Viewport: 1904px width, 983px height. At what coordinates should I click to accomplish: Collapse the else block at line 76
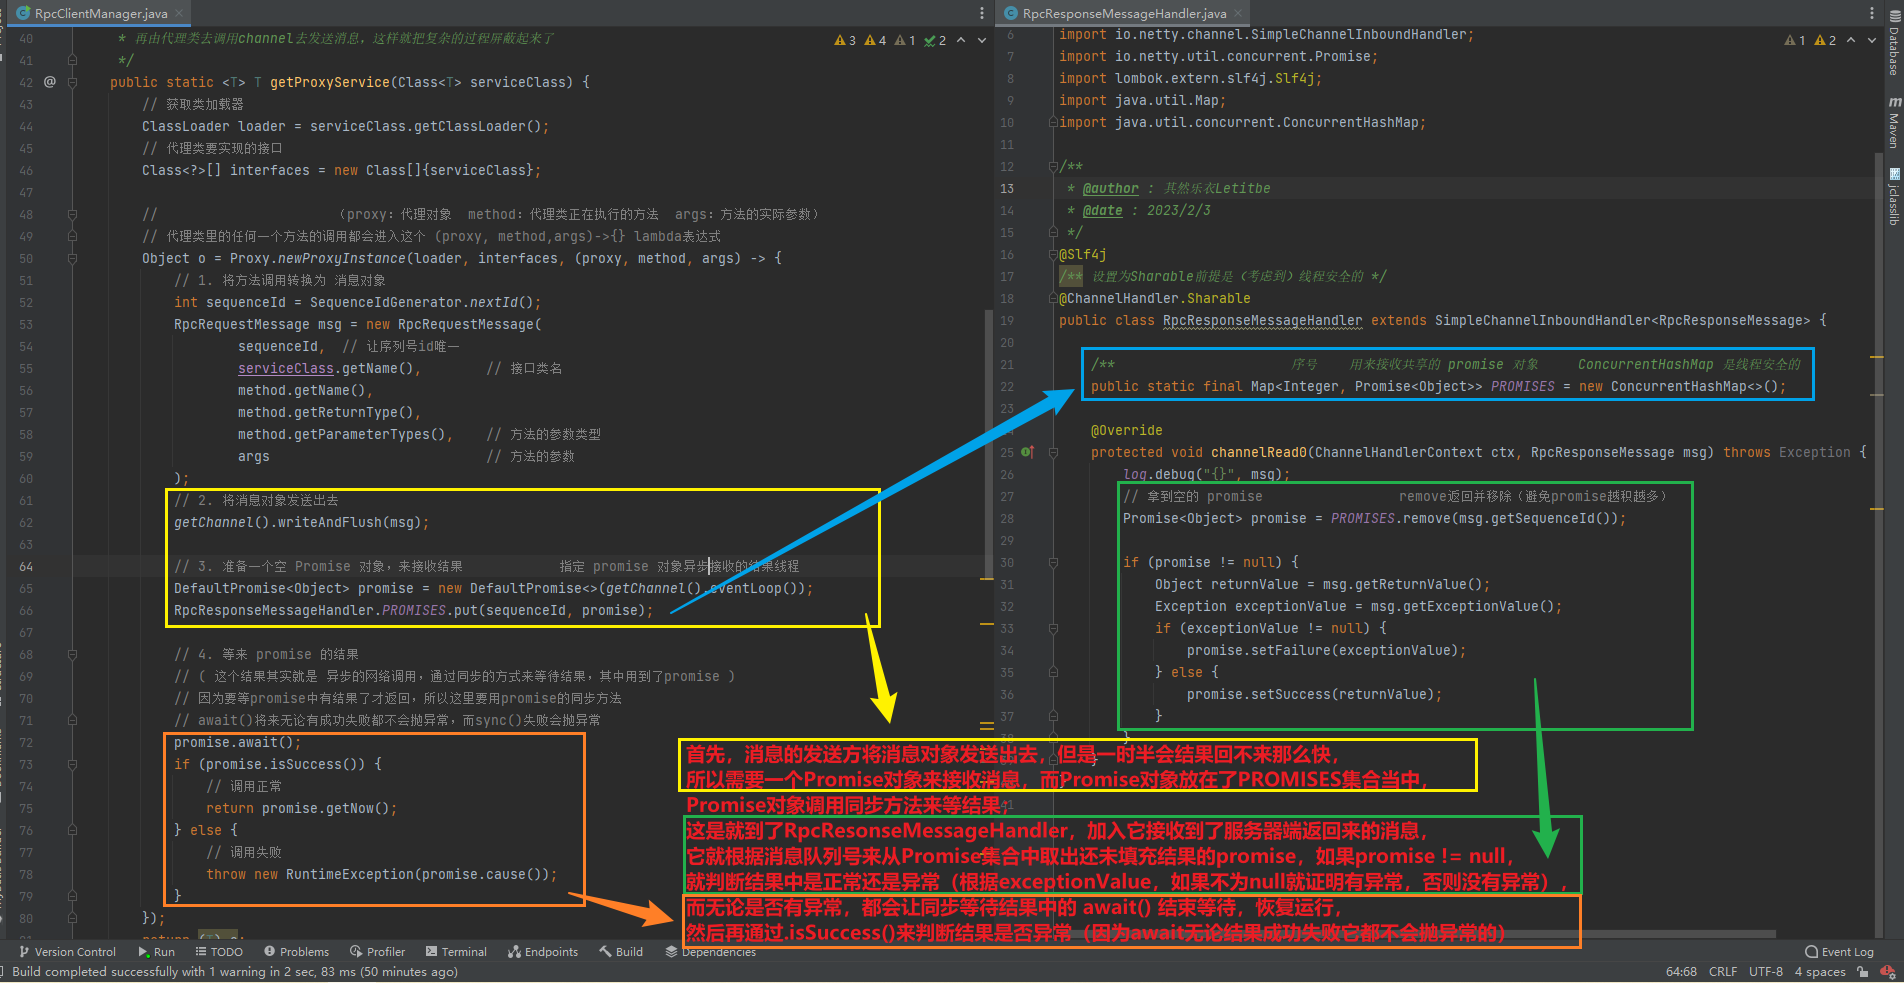pyautogui.click(x=72, y=830)
